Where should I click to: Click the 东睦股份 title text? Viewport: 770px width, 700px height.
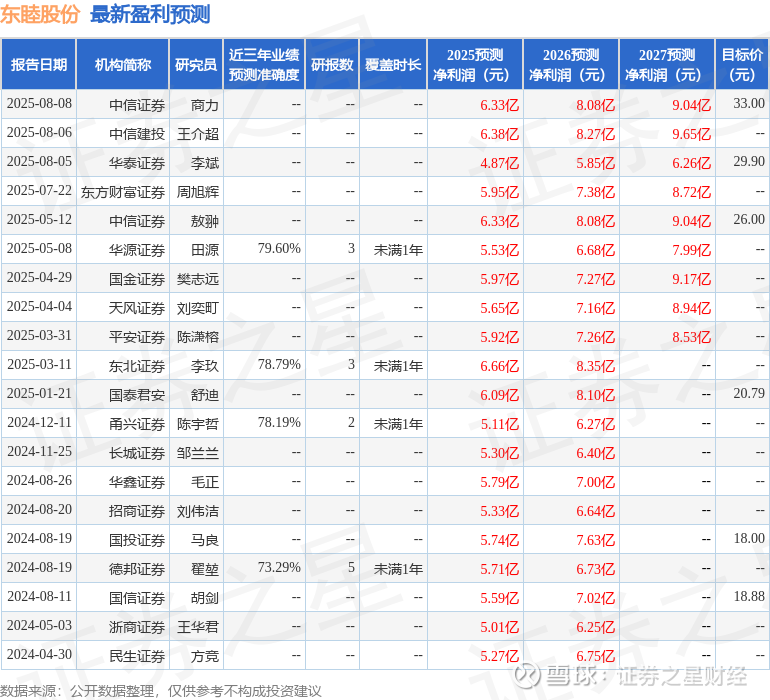click(40, 14)
